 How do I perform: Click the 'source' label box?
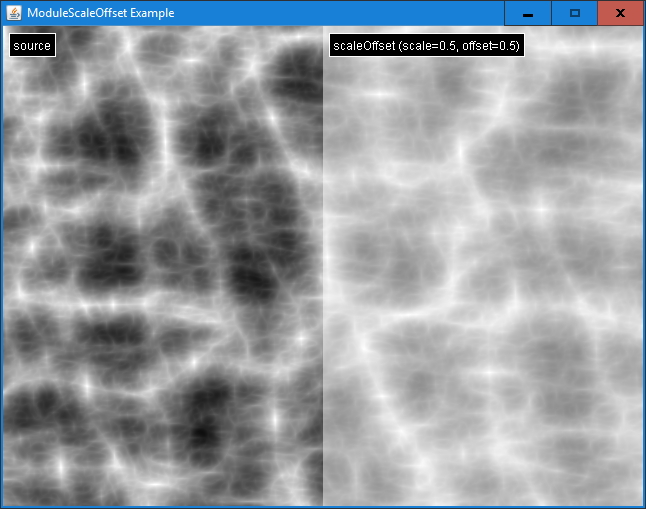click(x=32, y=46)
